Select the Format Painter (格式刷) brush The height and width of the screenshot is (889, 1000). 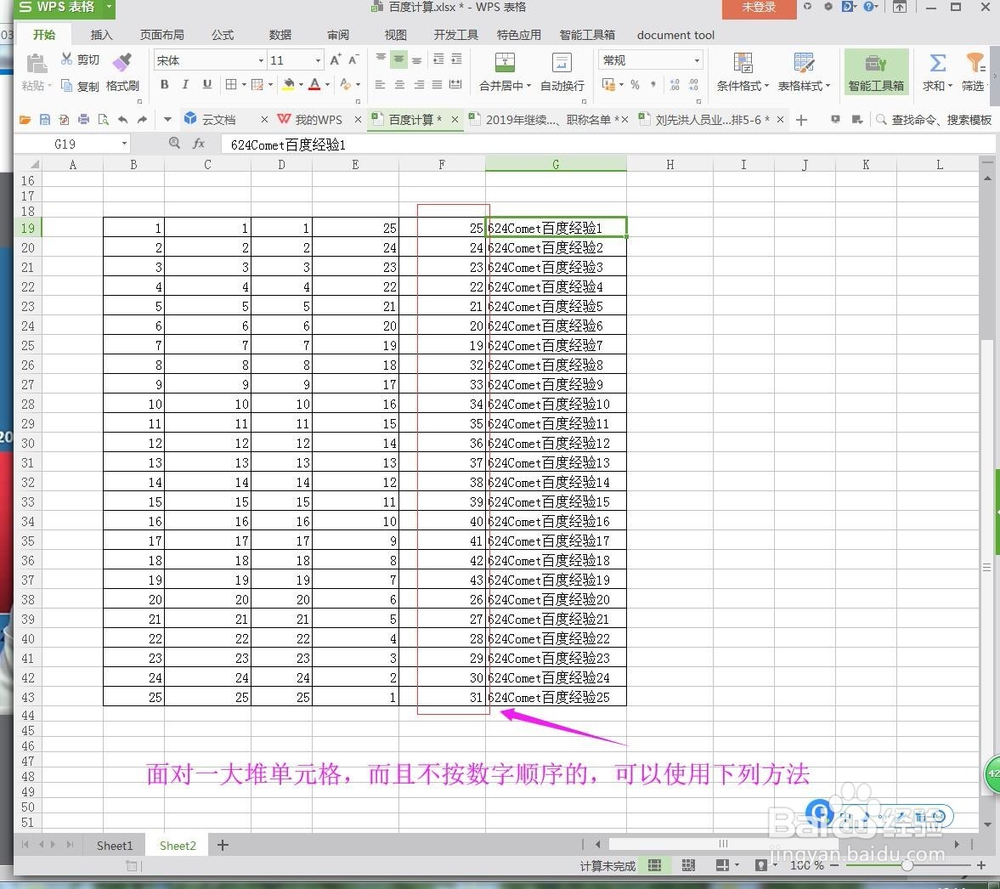(x=122, y=62)
